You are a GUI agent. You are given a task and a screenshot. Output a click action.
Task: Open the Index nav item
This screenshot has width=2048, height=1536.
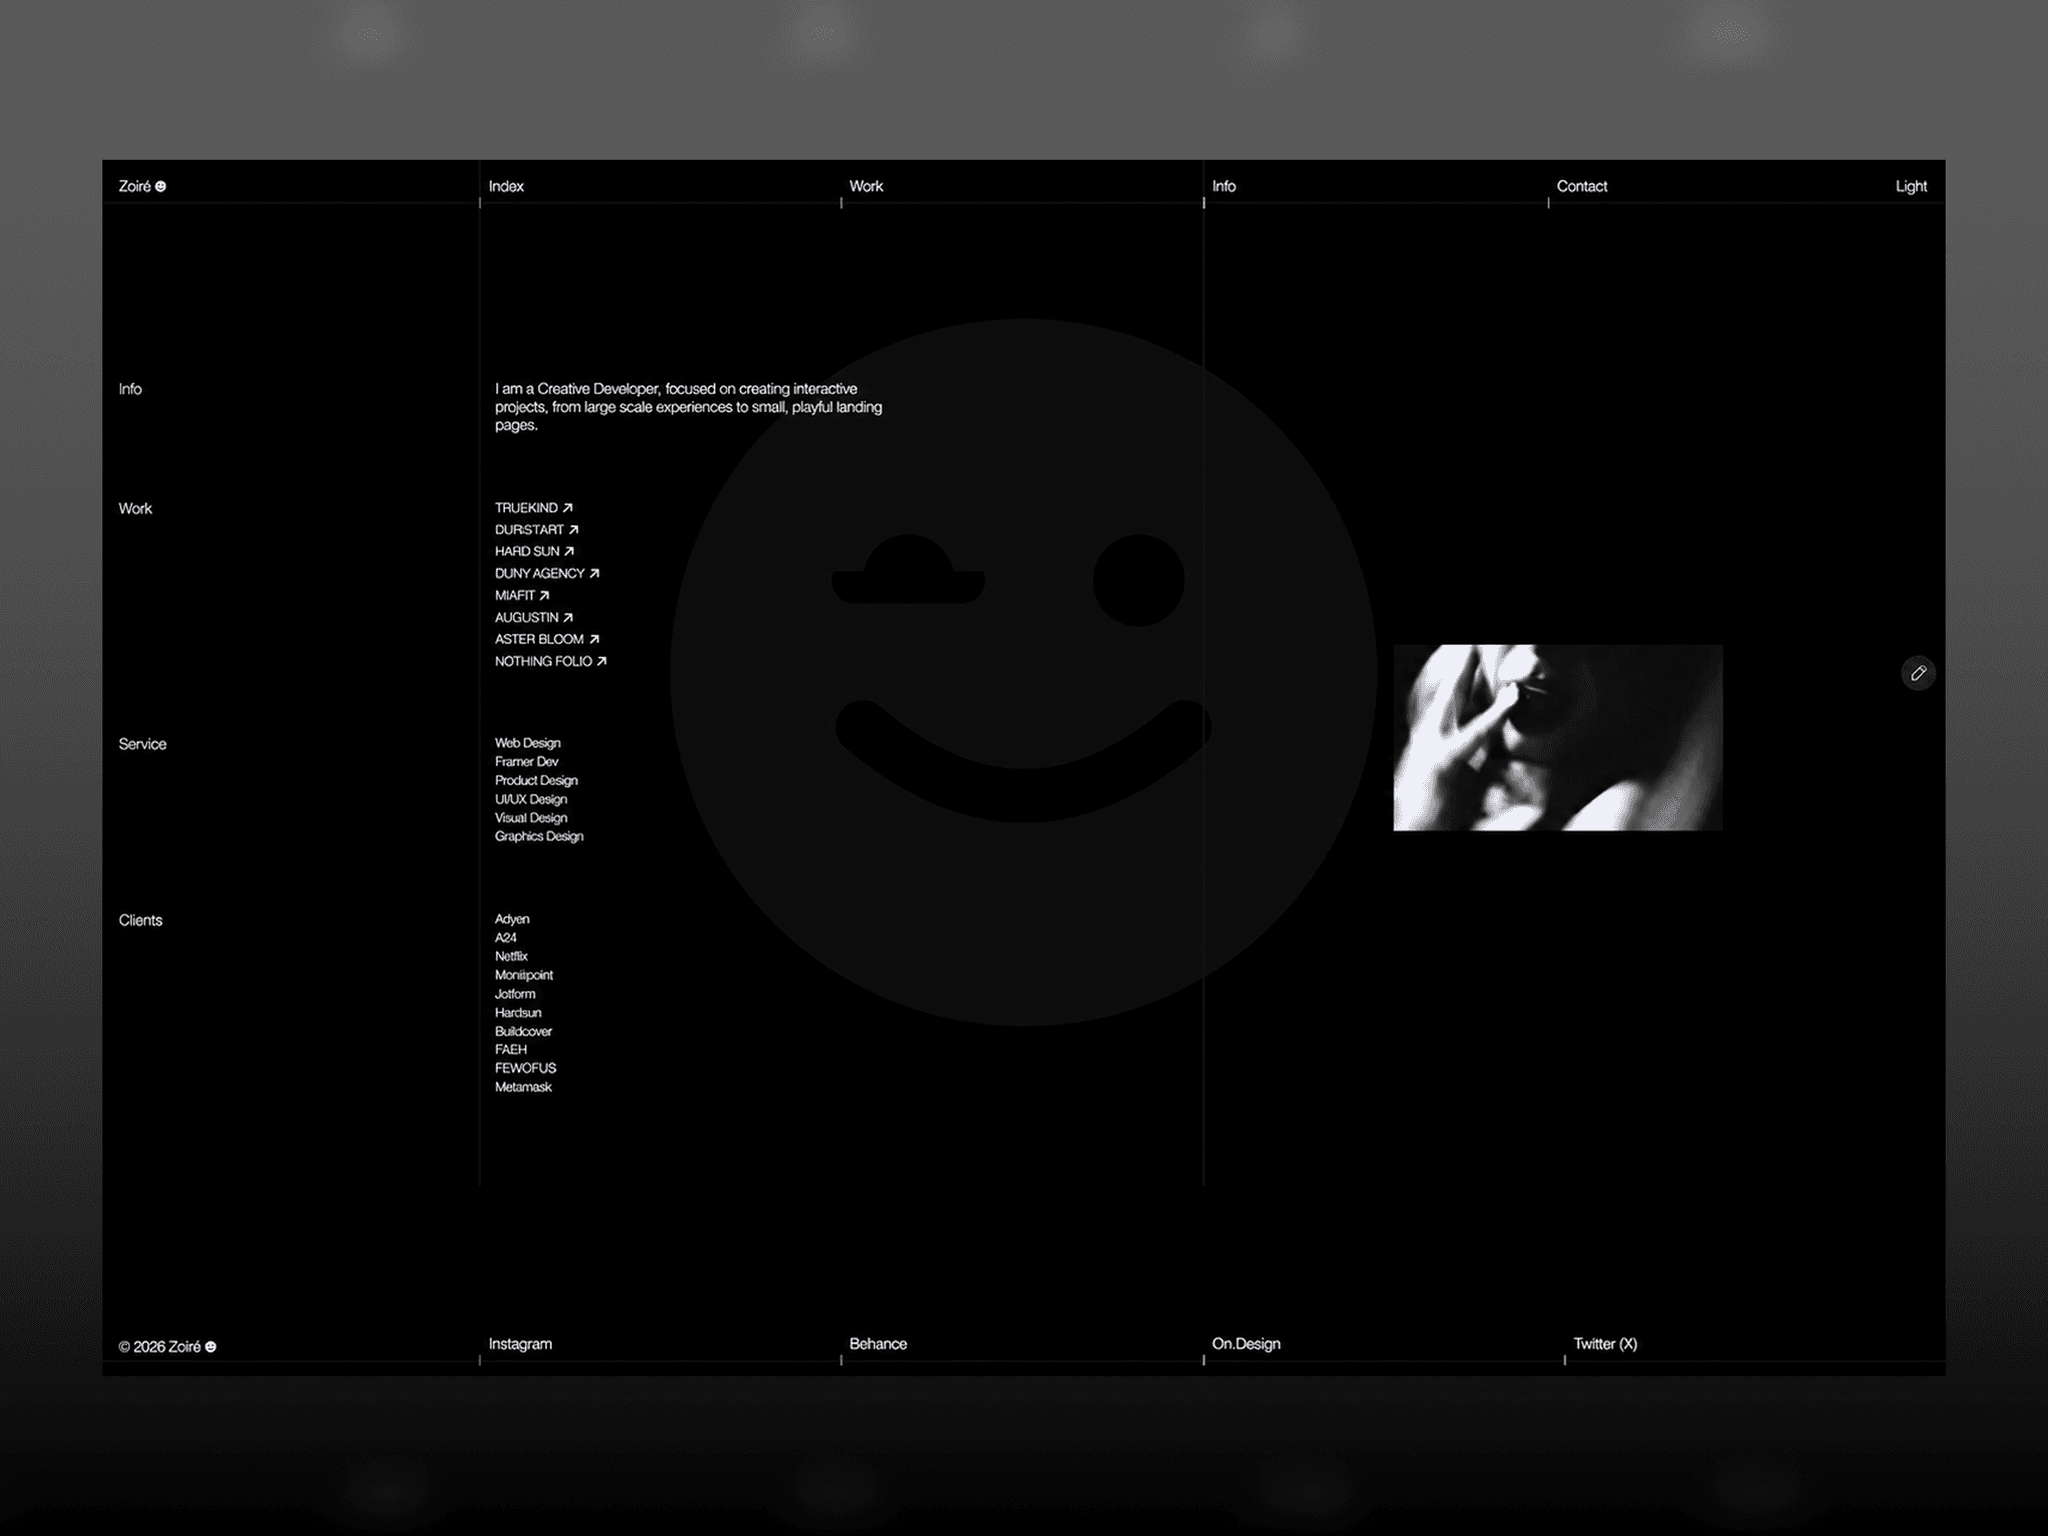coord(506,186)
